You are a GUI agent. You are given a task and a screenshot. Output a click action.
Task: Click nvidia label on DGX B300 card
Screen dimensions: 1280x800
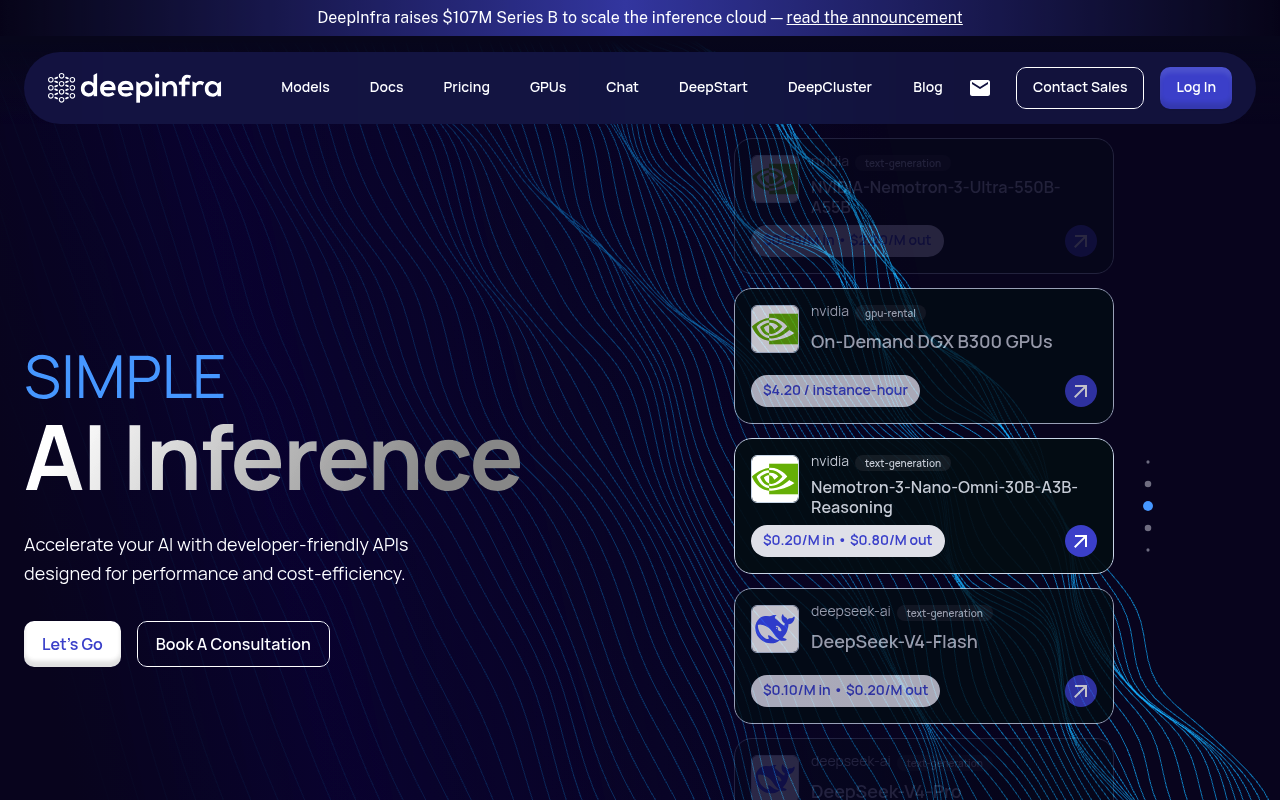click(x=830, y=311)
